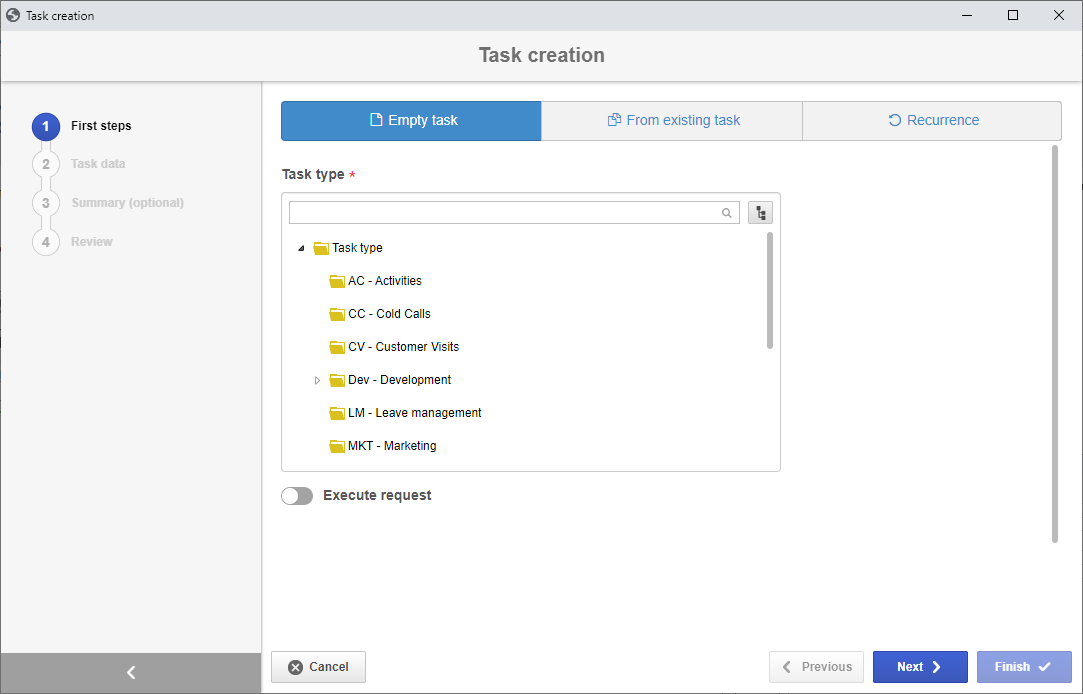Viewport: 1083px width, 694px height.
Task: Select Dev - Development task type
Action: pos(399,380)
